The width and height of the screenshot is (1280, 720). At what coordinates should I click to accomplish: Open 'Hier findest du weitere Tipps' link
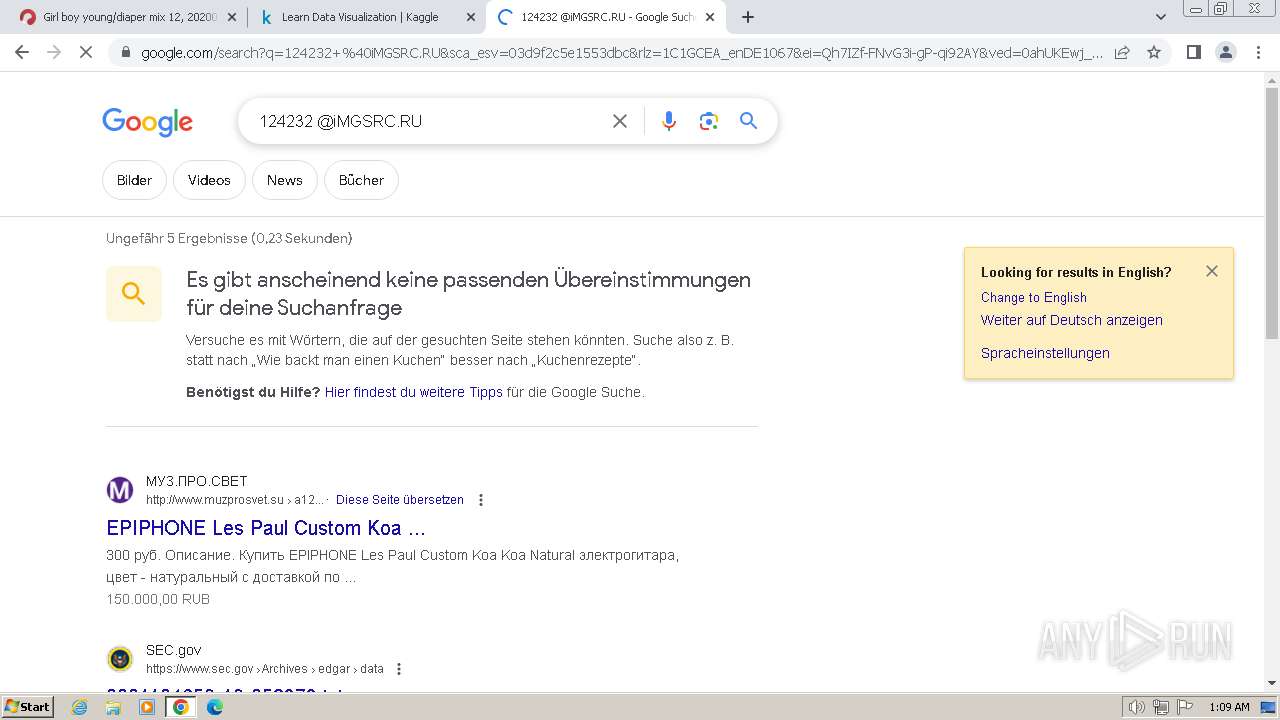(413, 392)
